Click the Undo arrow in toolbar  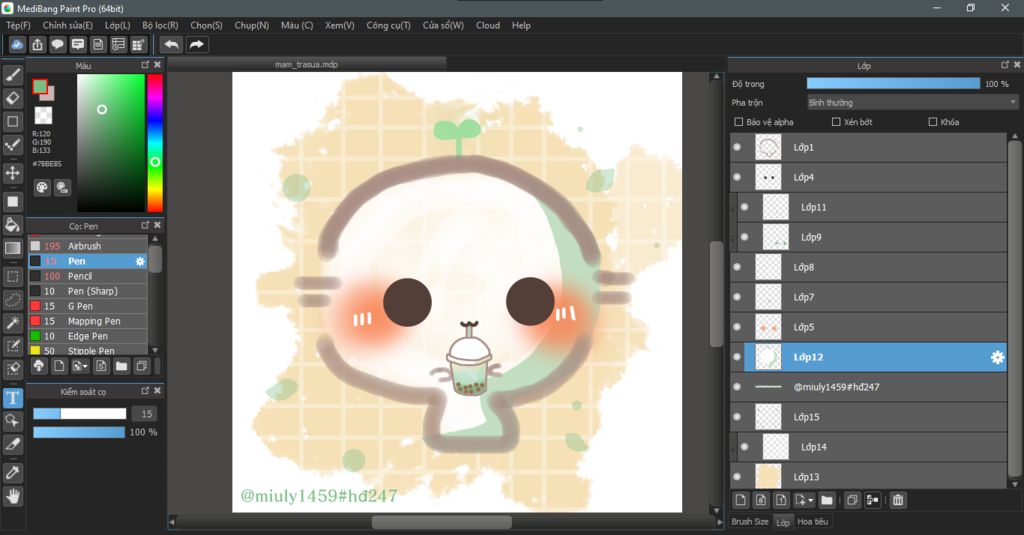pyautogui.click(x=171, y=44)
